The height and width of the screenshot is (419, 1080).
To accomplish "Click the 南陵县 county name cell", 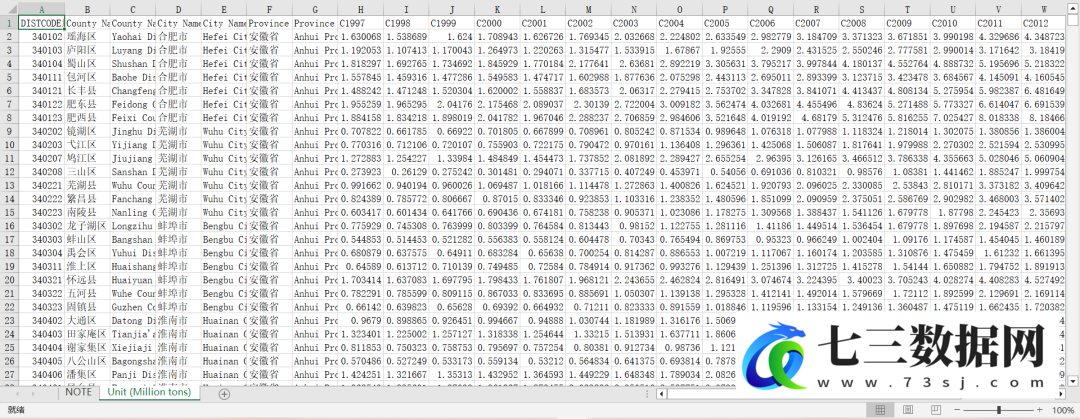I will [x=87, y=212].
